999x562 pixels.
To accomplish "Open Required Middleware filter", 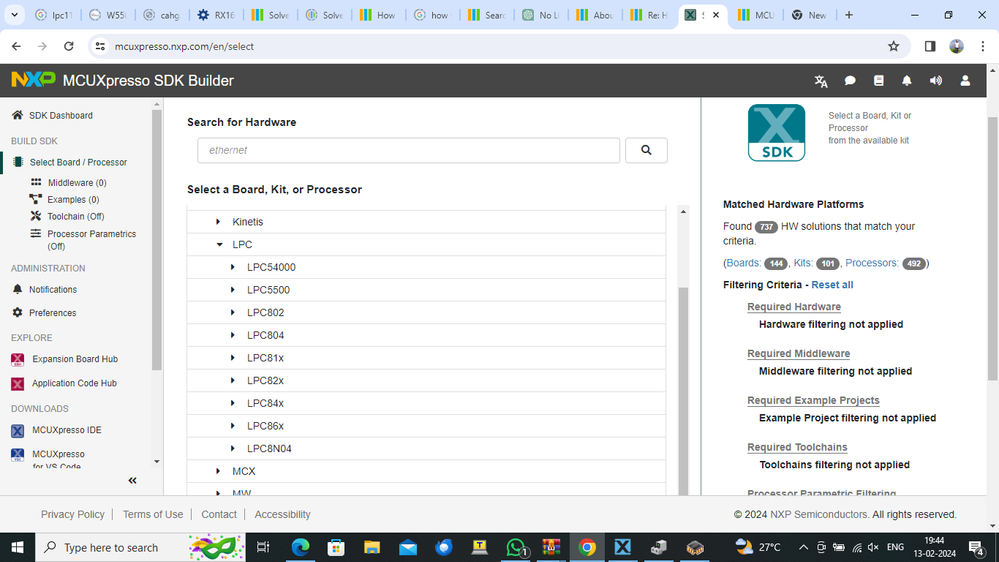I will [x=798, y=354].
